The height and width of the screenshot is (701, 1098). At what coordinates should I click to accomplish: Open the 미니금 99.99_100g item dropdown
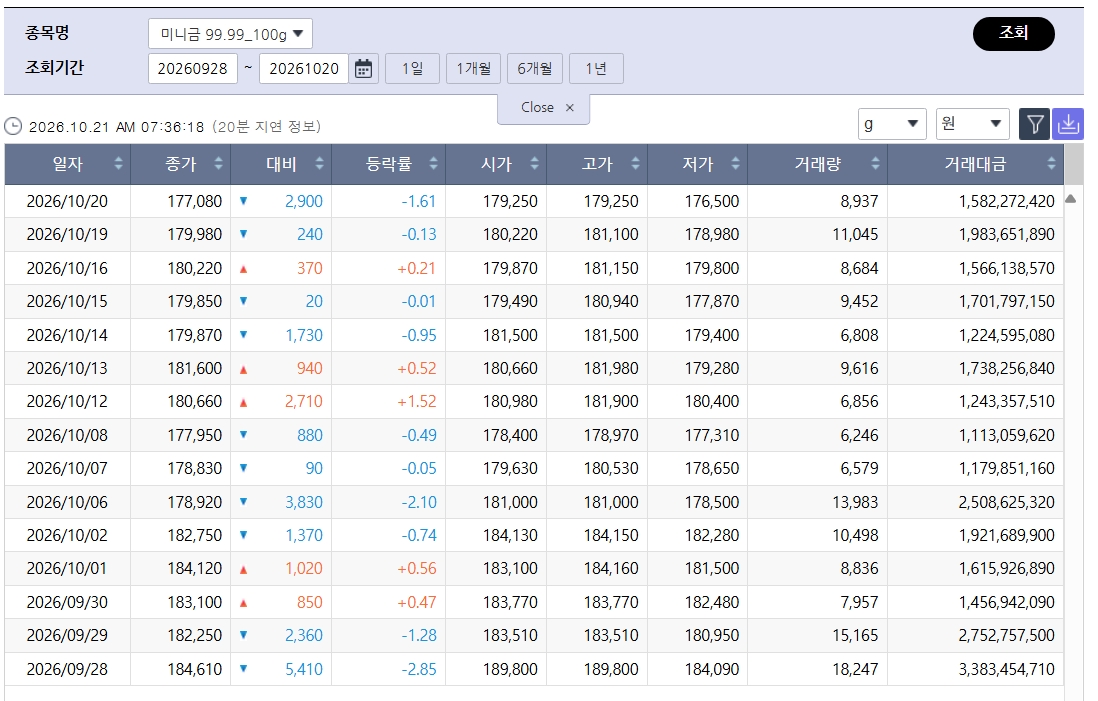(x=230, y=34)
